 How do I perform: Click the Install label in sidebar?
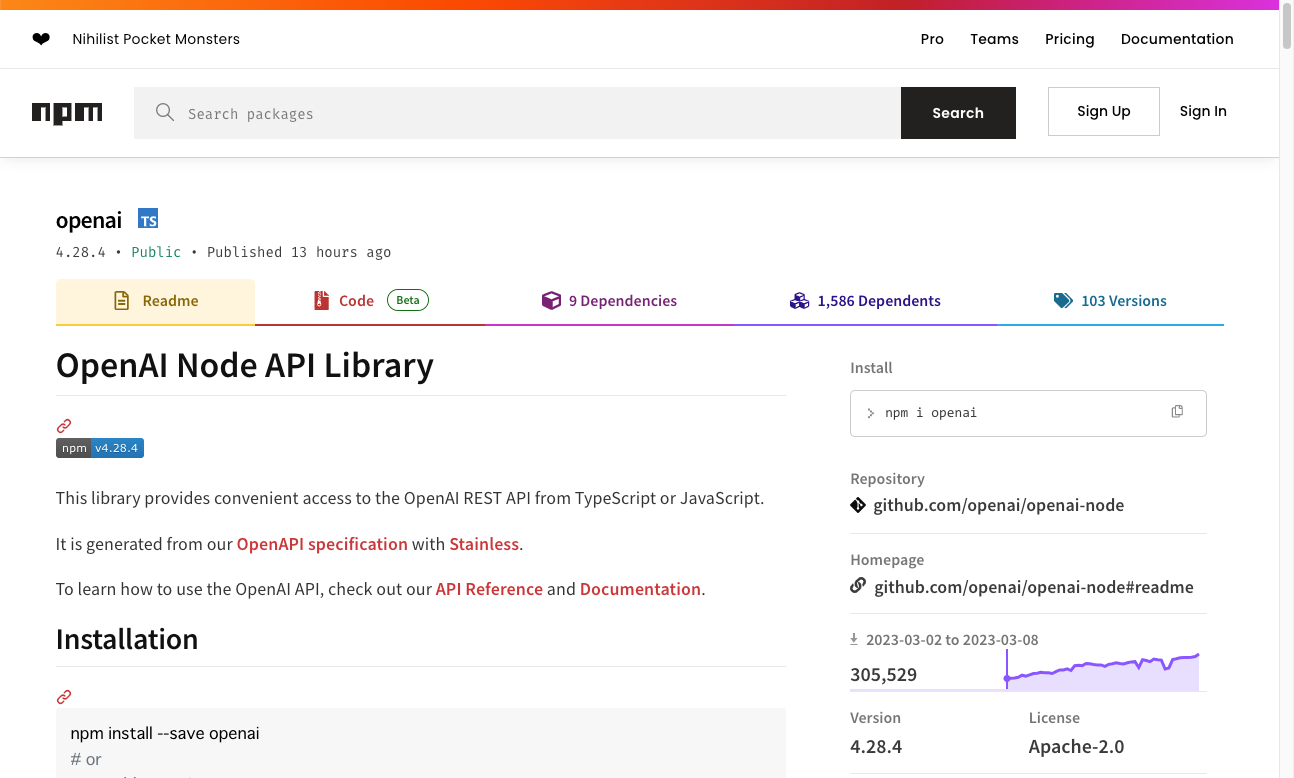point(871,368)
